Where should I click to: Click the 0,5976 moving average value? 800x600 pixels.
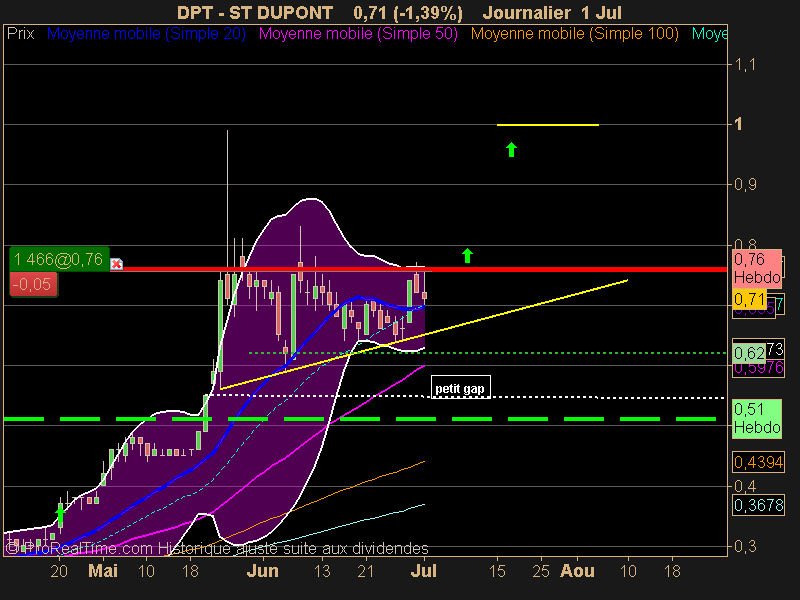click(758, 368)
